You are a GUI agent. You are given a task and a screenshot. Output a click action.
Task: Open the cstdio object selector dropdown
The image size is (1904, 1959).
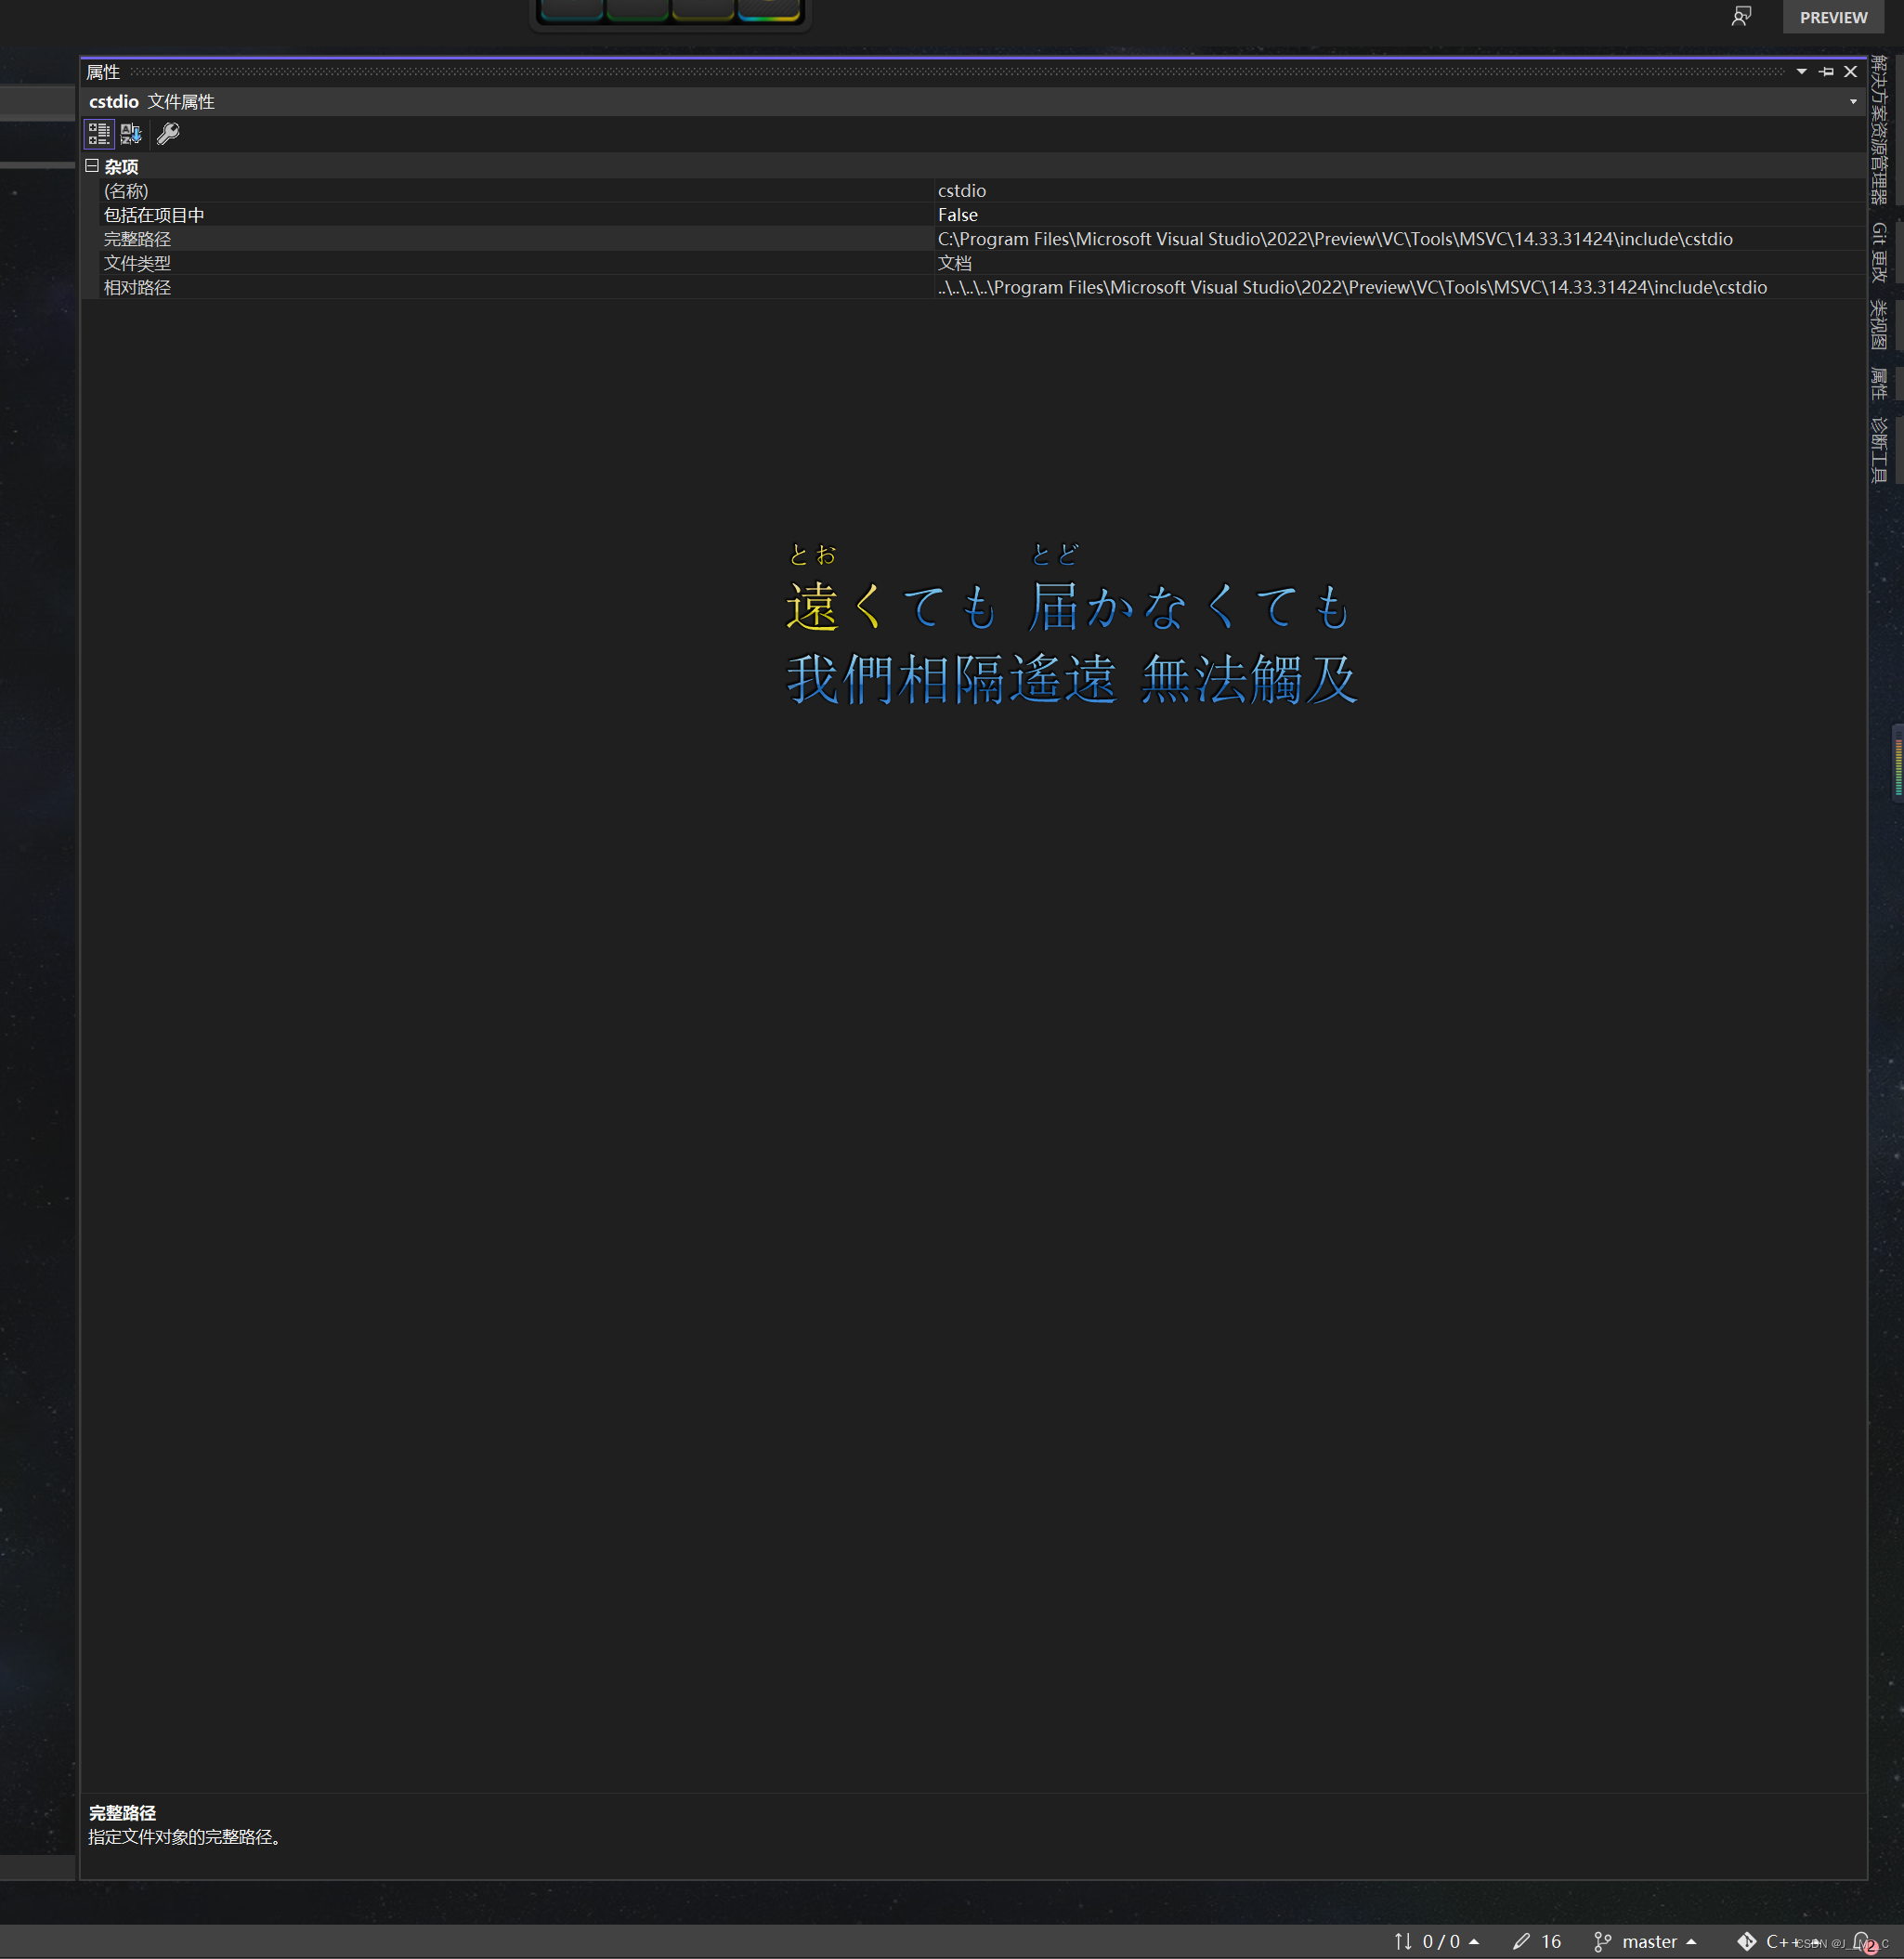[1852, 102]
